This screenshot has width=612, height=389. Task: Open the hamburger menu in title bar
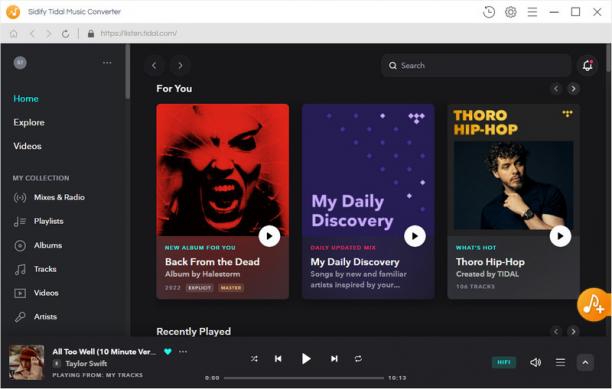click(532, 12)
